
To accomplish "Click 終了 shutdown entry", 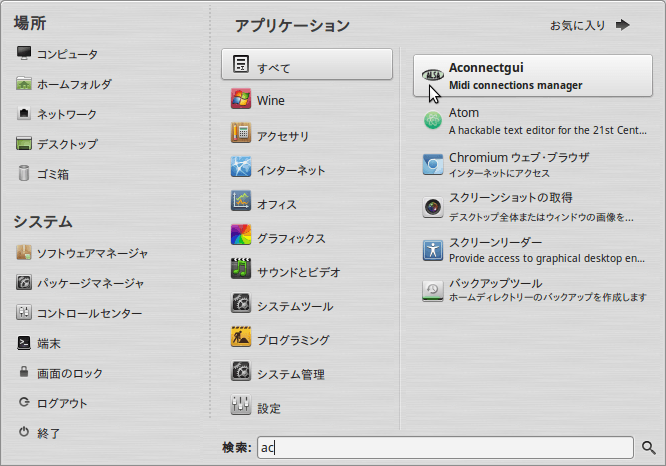I will click(48, 433).
